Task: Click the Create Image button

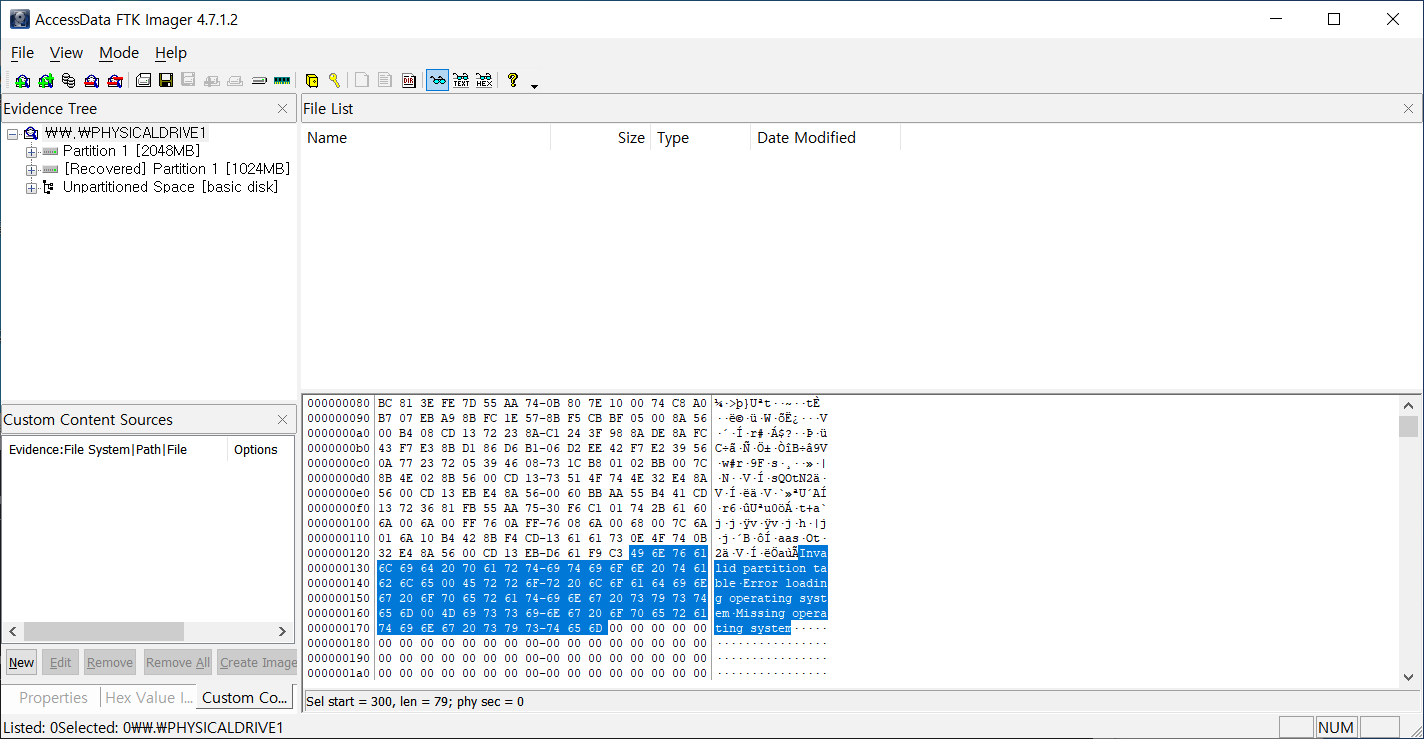Action: click(258, 662)
